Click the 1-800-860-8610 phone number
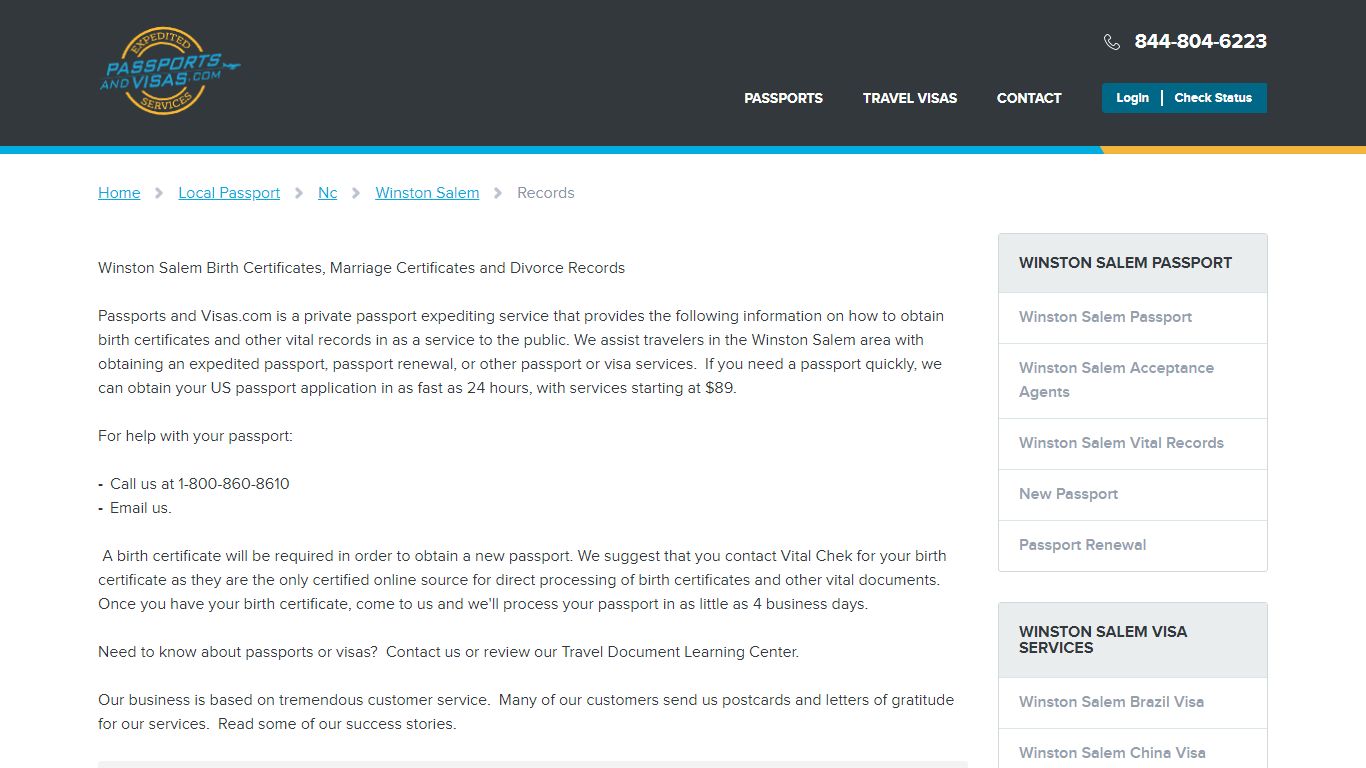Image resolution: width=1366 pixels, height=768 pixels. click(234, 484)
